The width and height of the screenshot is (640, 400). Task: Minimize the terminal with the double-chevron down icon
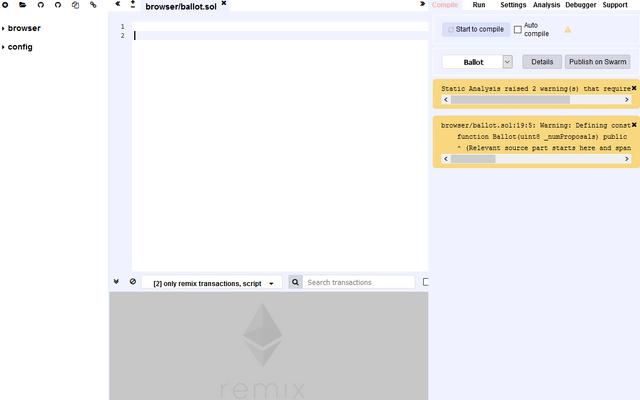point(116,282)
